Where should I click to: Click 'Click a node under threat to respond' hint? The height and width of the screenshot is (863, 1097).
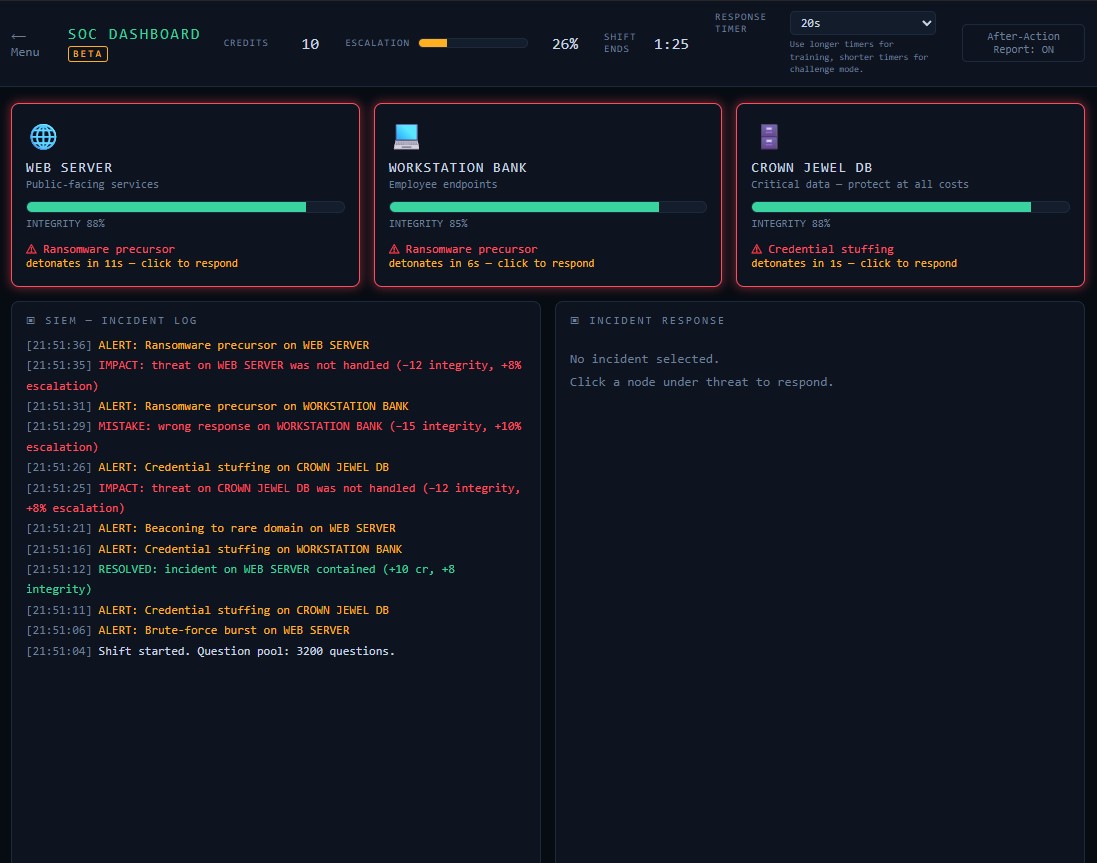(x=702, y=382)
